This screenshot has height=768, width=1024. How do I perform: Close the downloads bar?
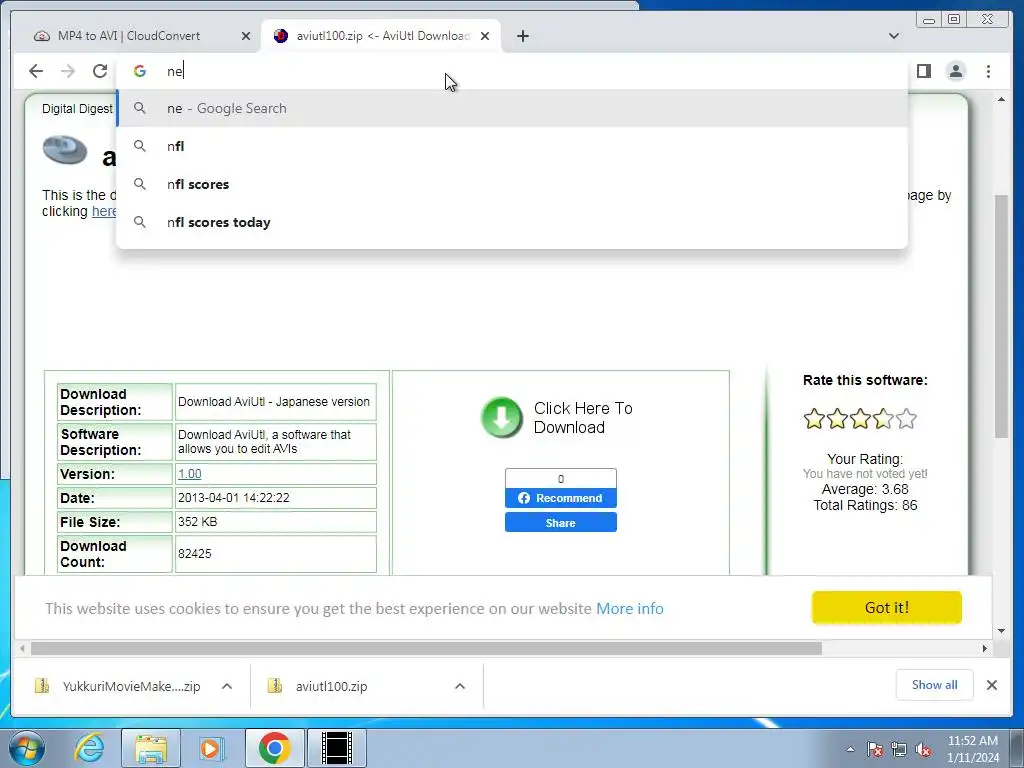(992, 685)
